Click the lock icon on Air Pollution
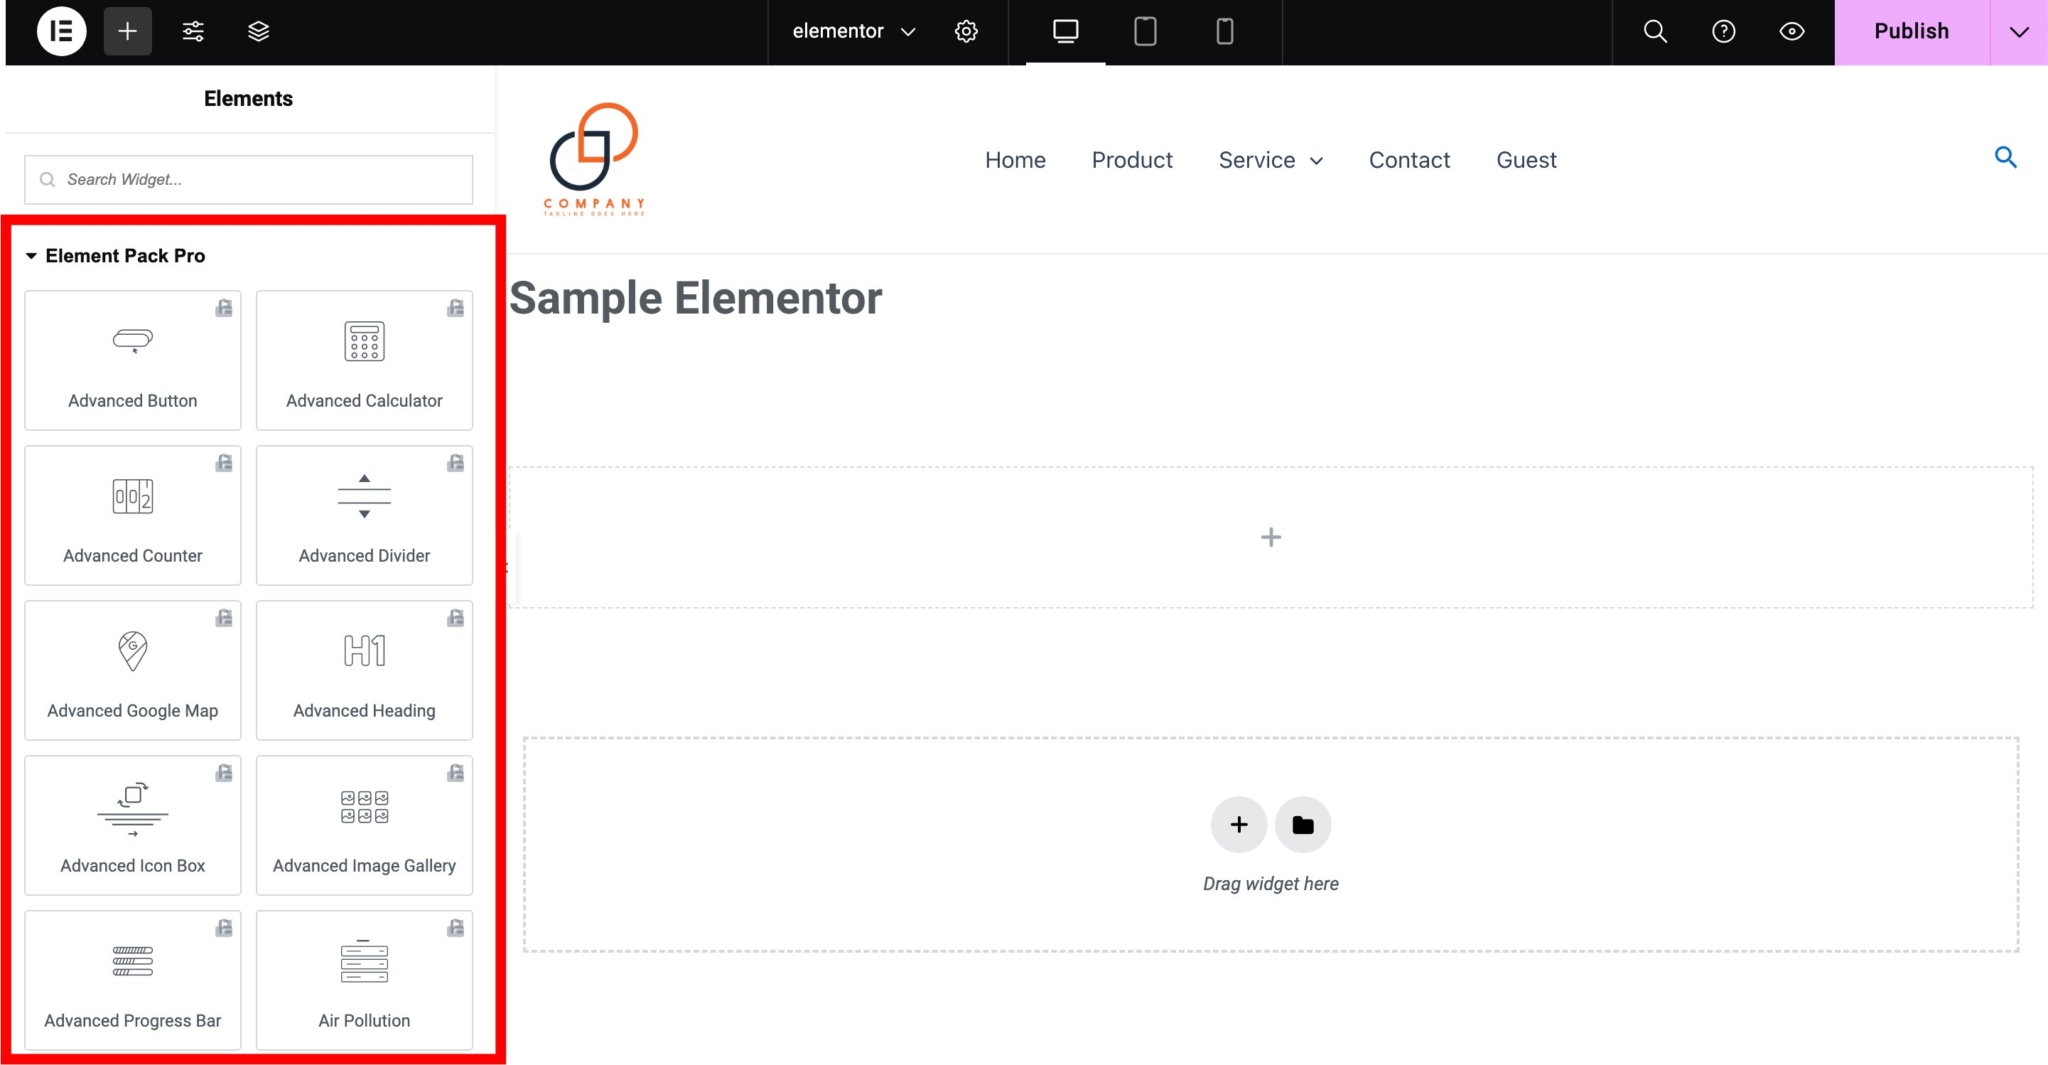The height and width of the screenshot is (1065, 2048). (x=456, y=928)
